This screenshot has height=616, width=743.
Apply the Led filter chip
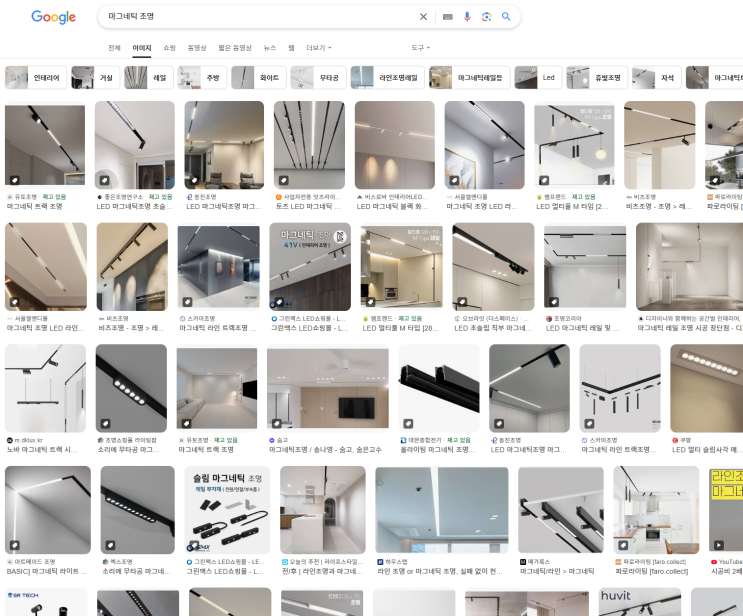point(538,78)
